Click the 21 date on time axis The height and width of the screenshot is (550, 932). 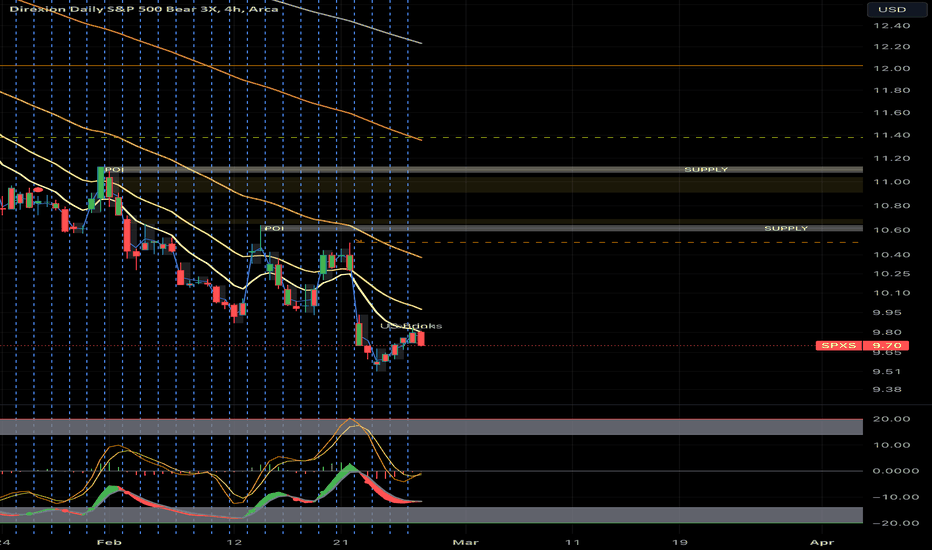click(x=341, y=542)
